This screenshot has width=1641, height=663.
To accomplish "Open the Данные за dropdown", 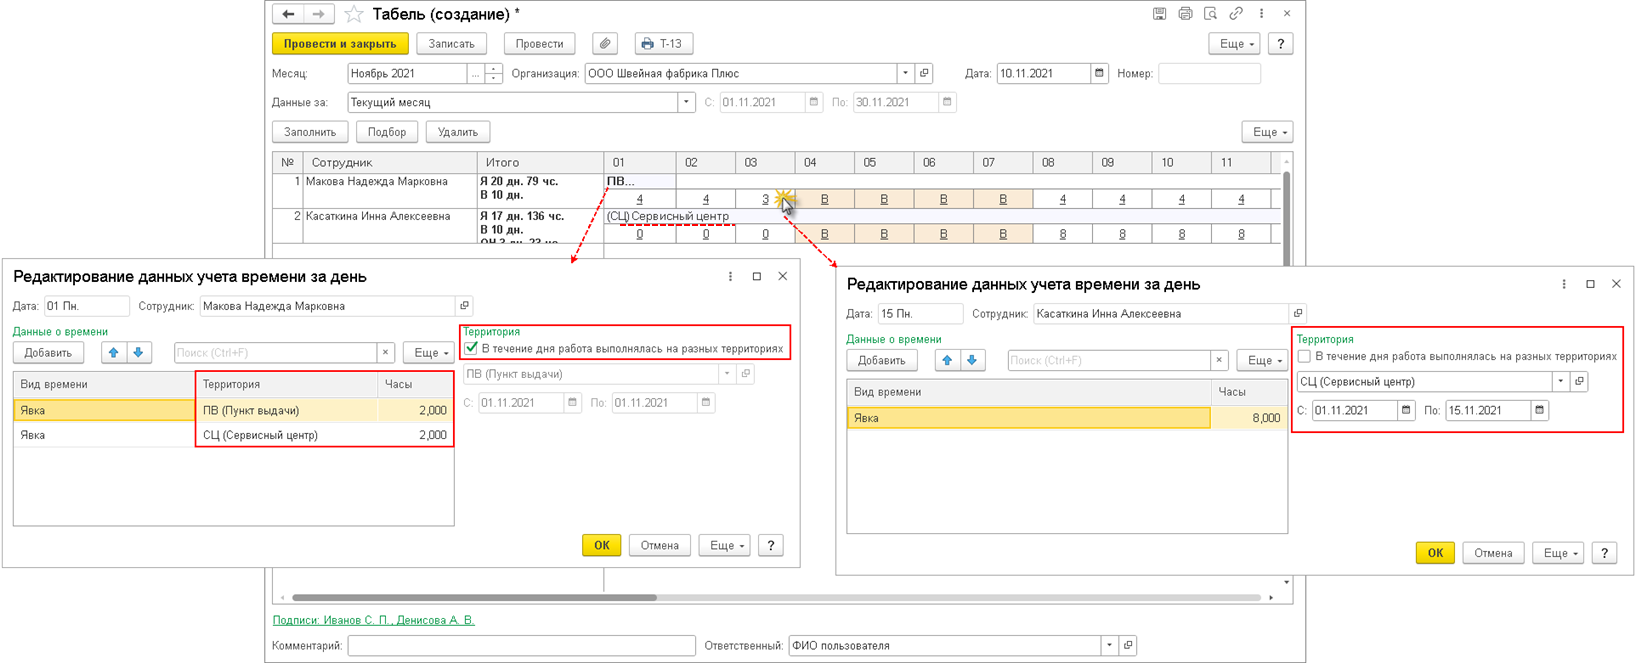I will (686, 102).
